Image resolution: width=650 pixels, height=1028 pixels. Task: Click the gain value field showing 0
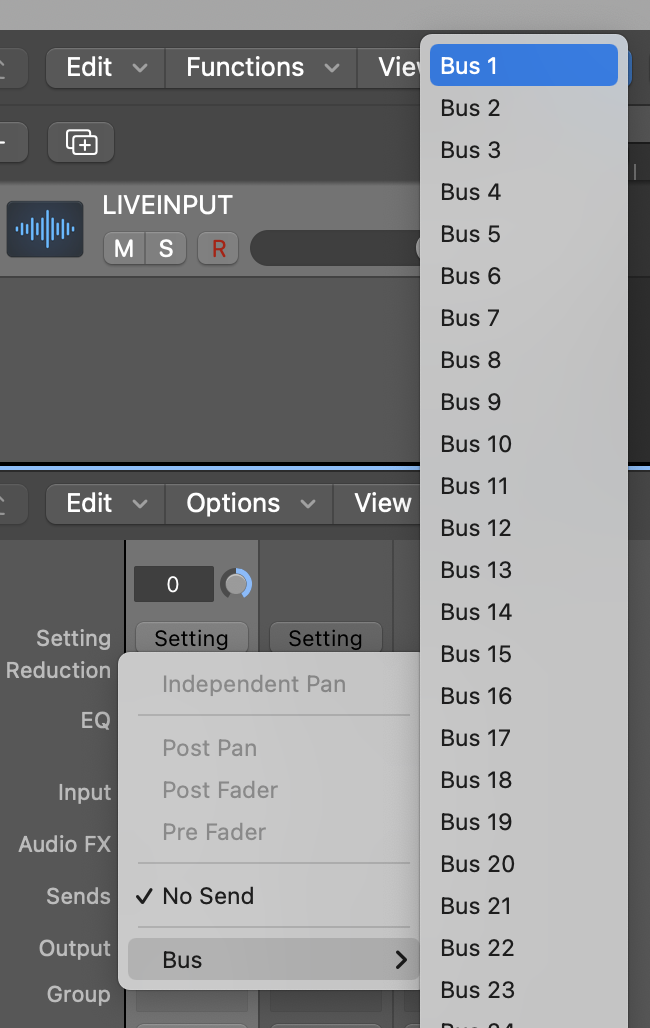pos(173,584)
